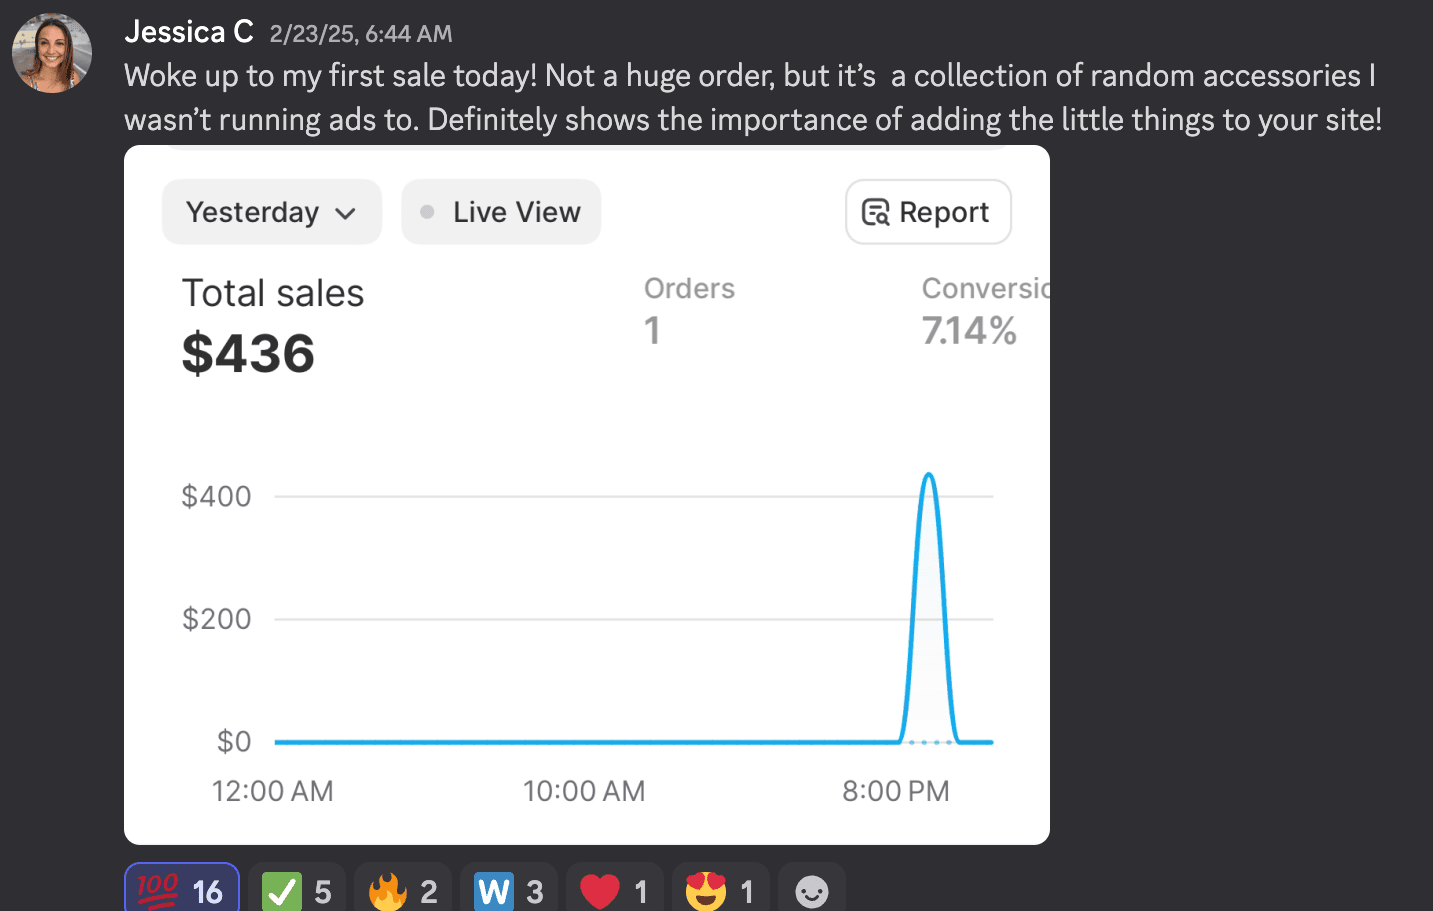The width and height of the screenshot is (1433, 911).
Task: Toggle the green checkmark reaction
Action: click(297, 889)
